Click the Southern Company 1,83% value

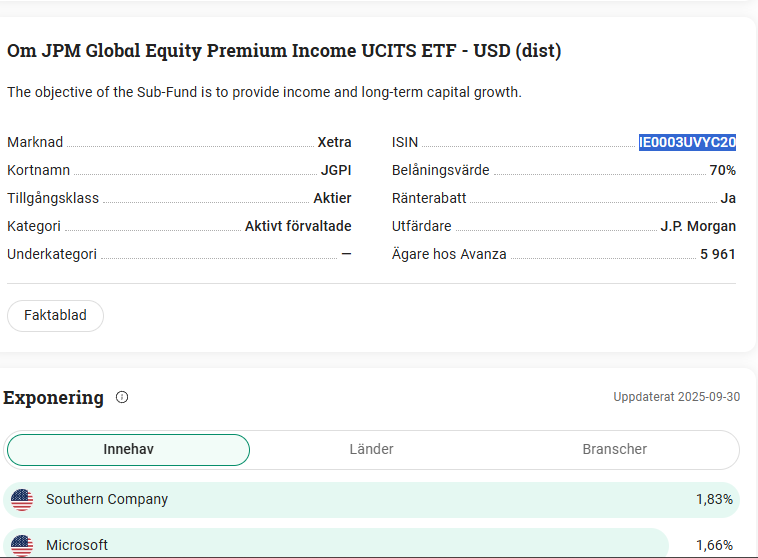point(714,499)
